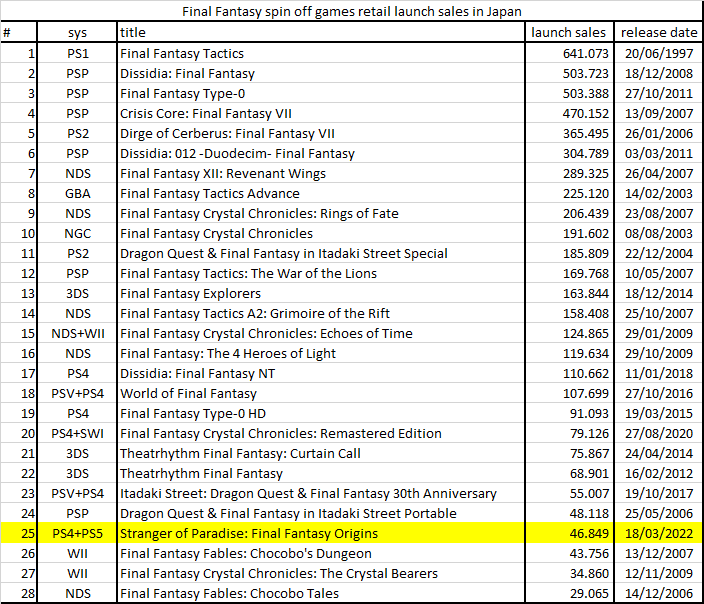Click the NDS+WII system cell
This screenshot has width=704, height=604.
click(77, 333)
